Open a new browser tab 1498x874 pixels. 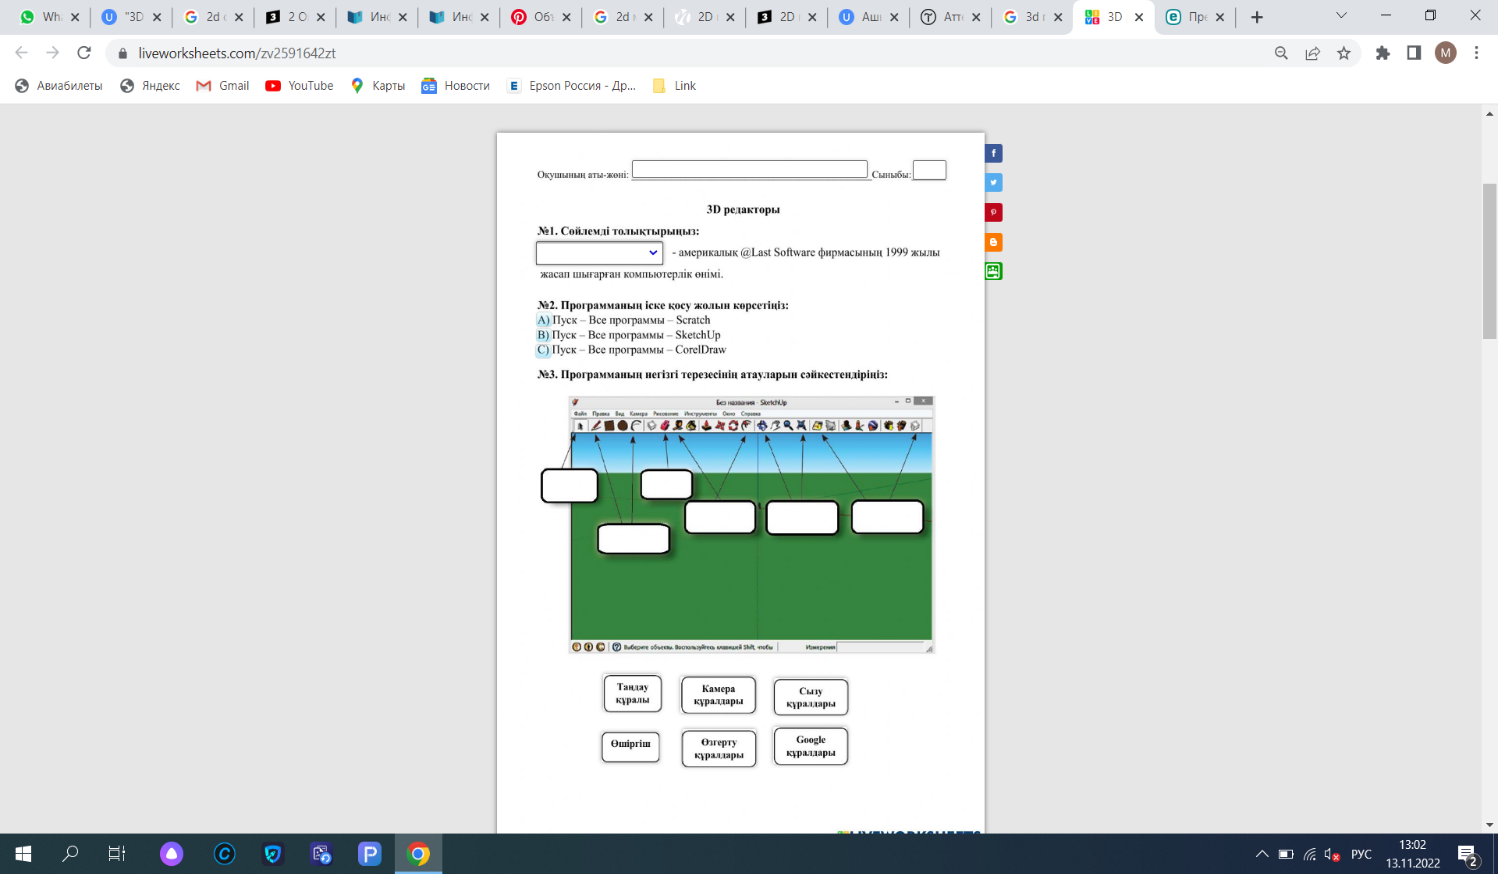(x=1257, y=17)
